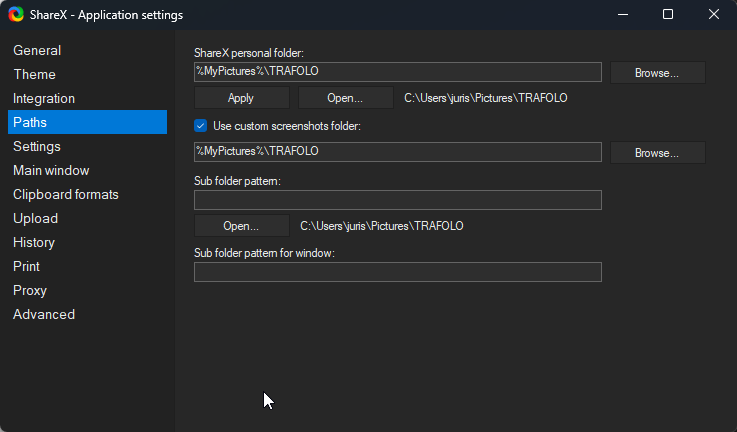Click the 'Sub folder pattern for window:' label
This screenshot has width=737, height=432.
(264, 253)
